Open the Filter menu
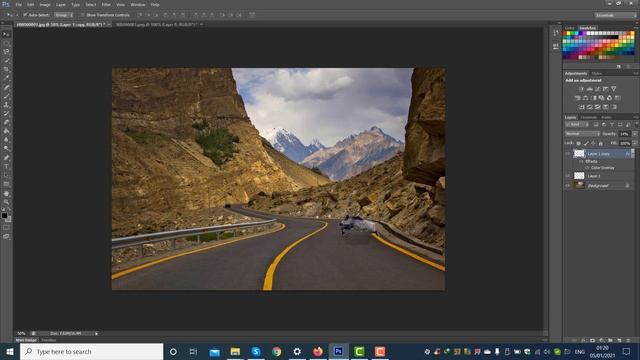Image resolution: width=640 pixels, height=360 pixels. click(106, 4)
